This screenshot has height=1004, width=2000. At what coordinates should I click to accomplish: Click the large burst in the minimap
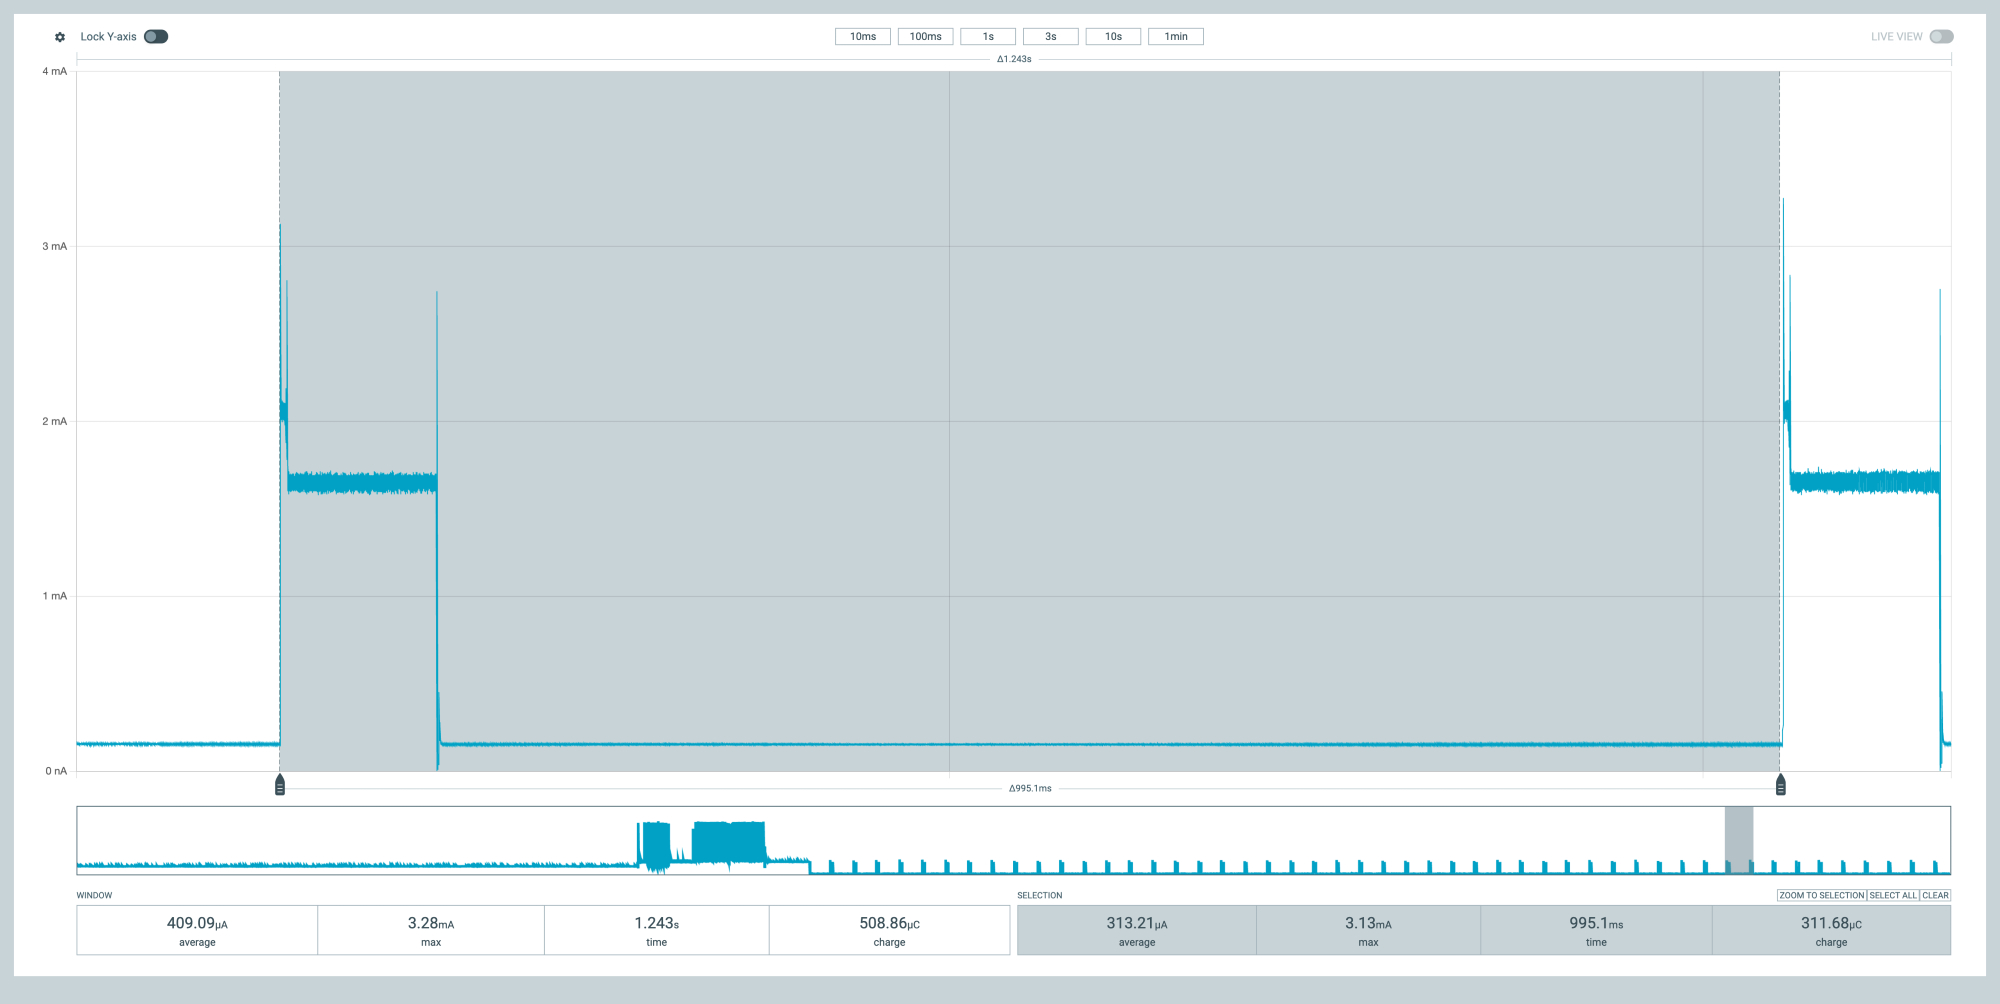tap(728, 842)
